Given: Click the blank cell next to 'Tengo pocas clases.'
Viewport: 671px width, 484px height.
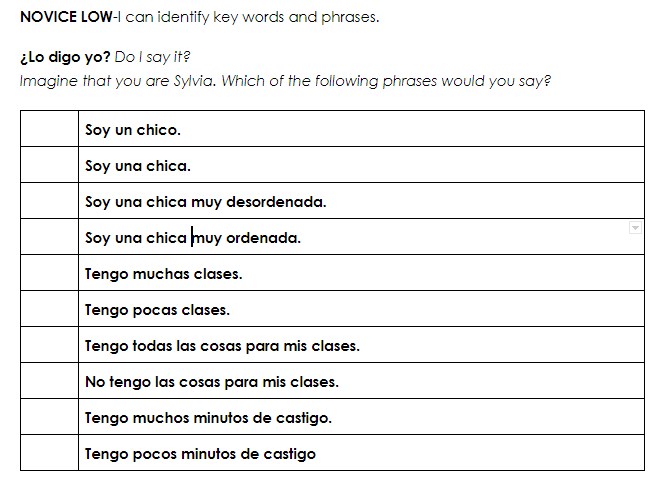Looking at the screenshot, I should [49, 310].
